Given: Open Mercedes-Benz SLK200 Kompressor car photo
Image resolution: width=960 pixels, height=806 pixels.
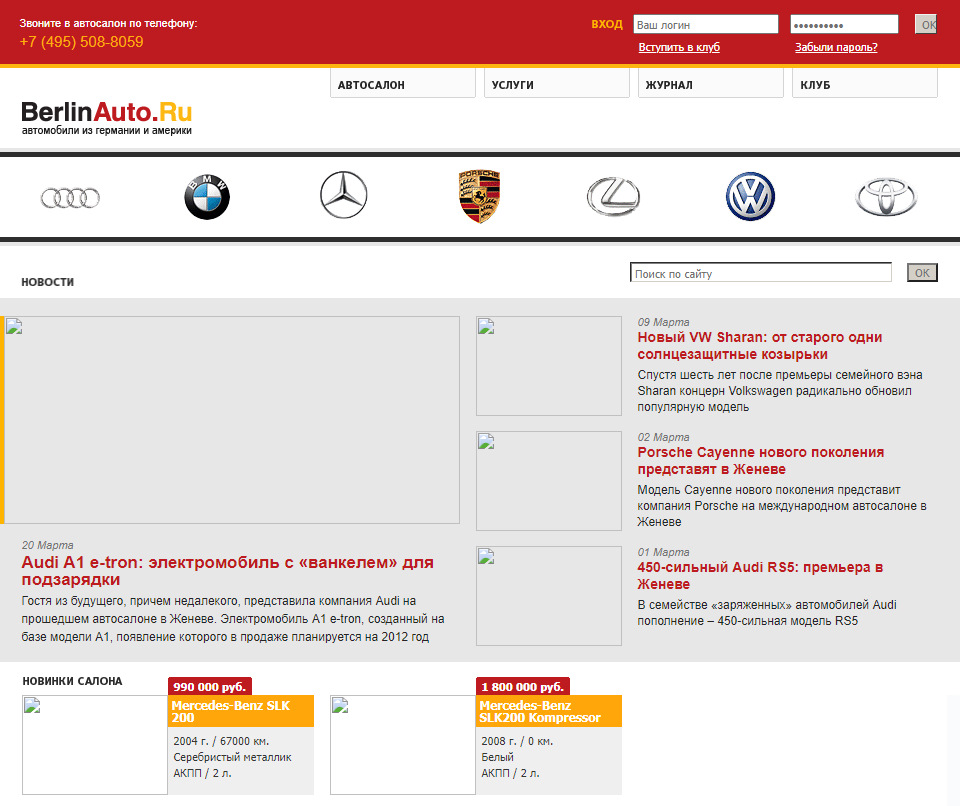Looking at the screenshot, I should coord(403,745).
